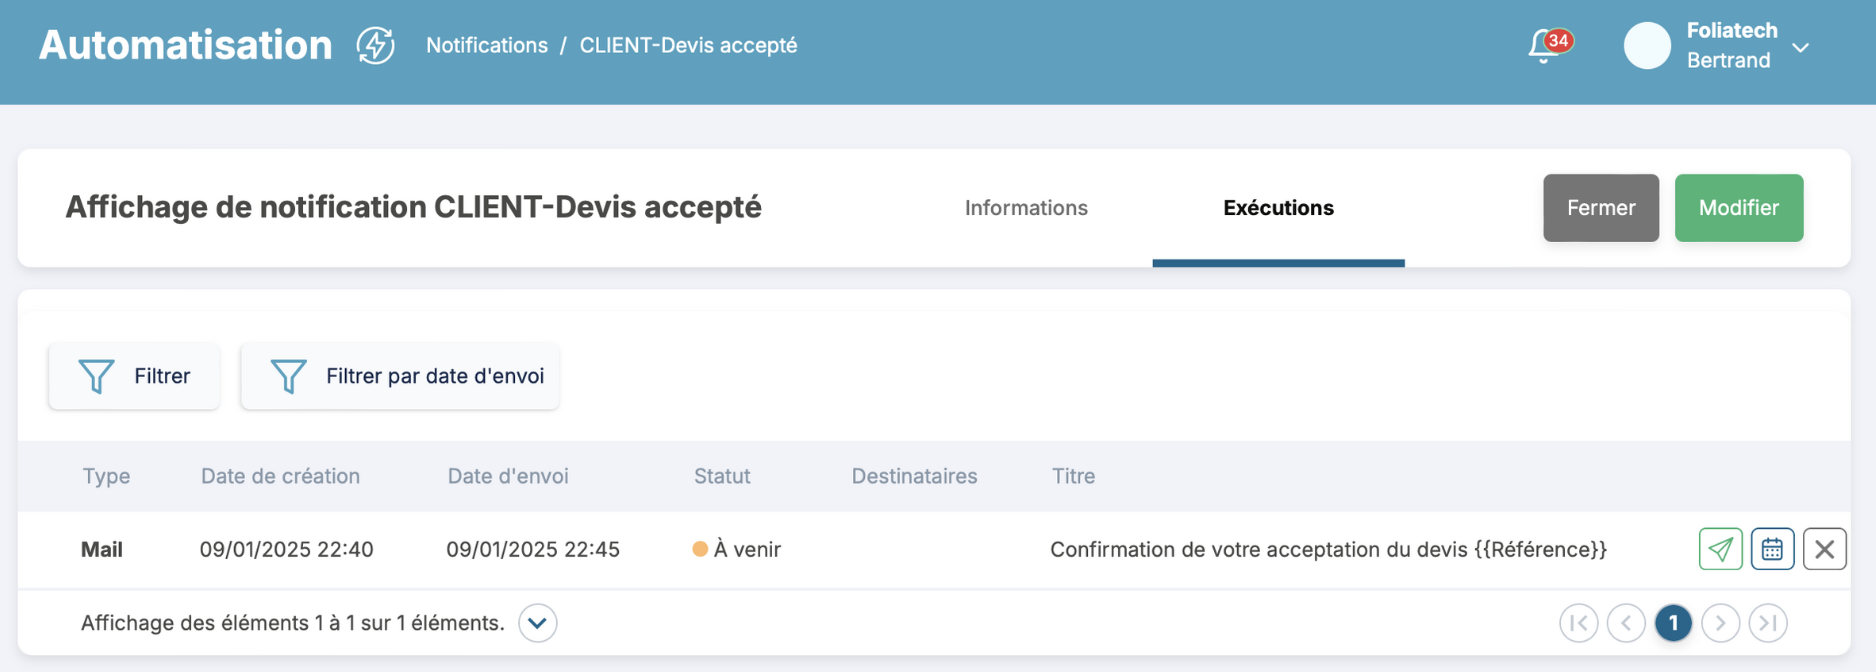
Task: Cancel the scheduled mail with X icon
Action: [1824, 549]
